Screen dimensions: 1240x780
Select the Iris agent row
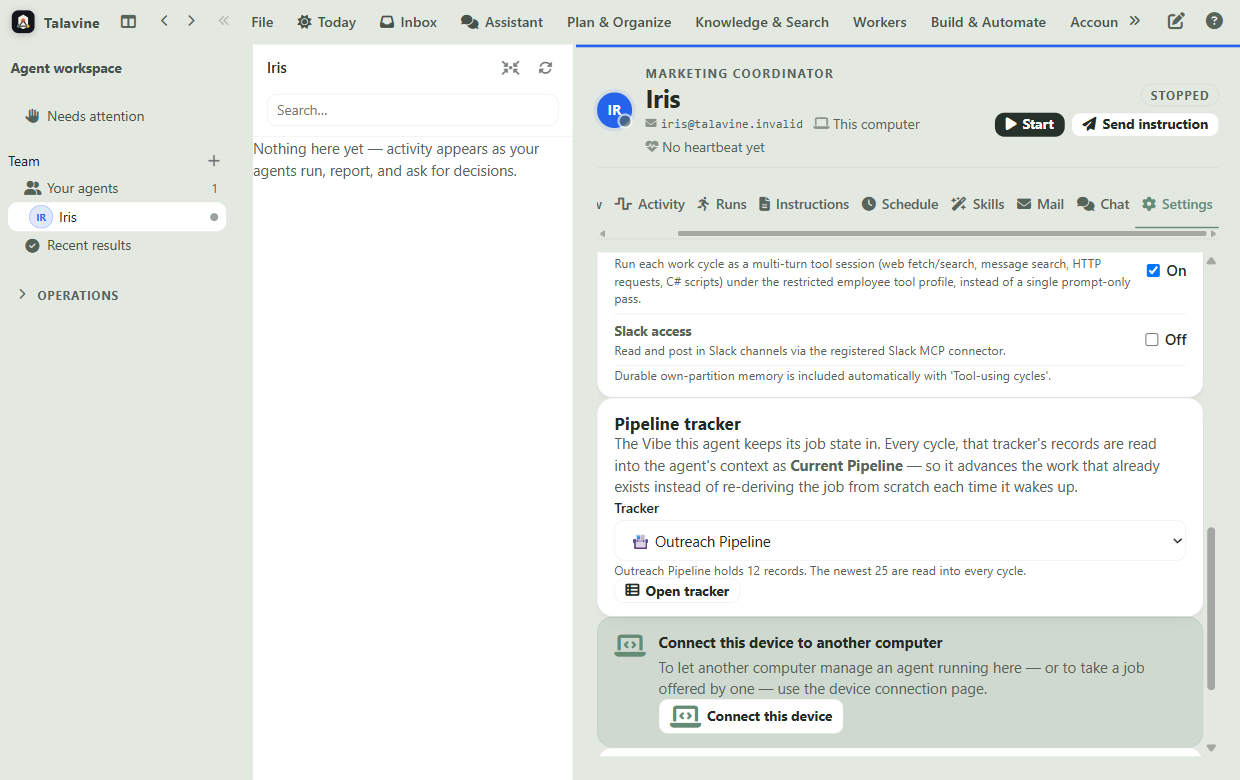tap(117, 217)
